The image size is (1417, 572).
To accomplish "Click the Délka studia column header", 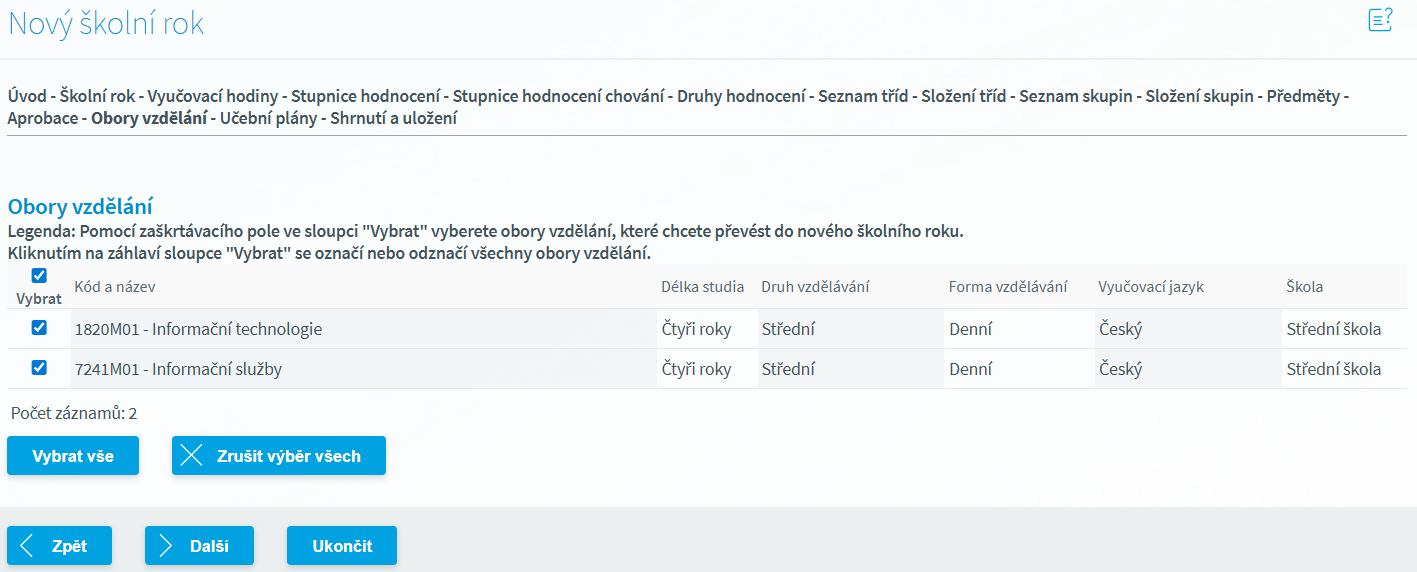I will [702, 287].
